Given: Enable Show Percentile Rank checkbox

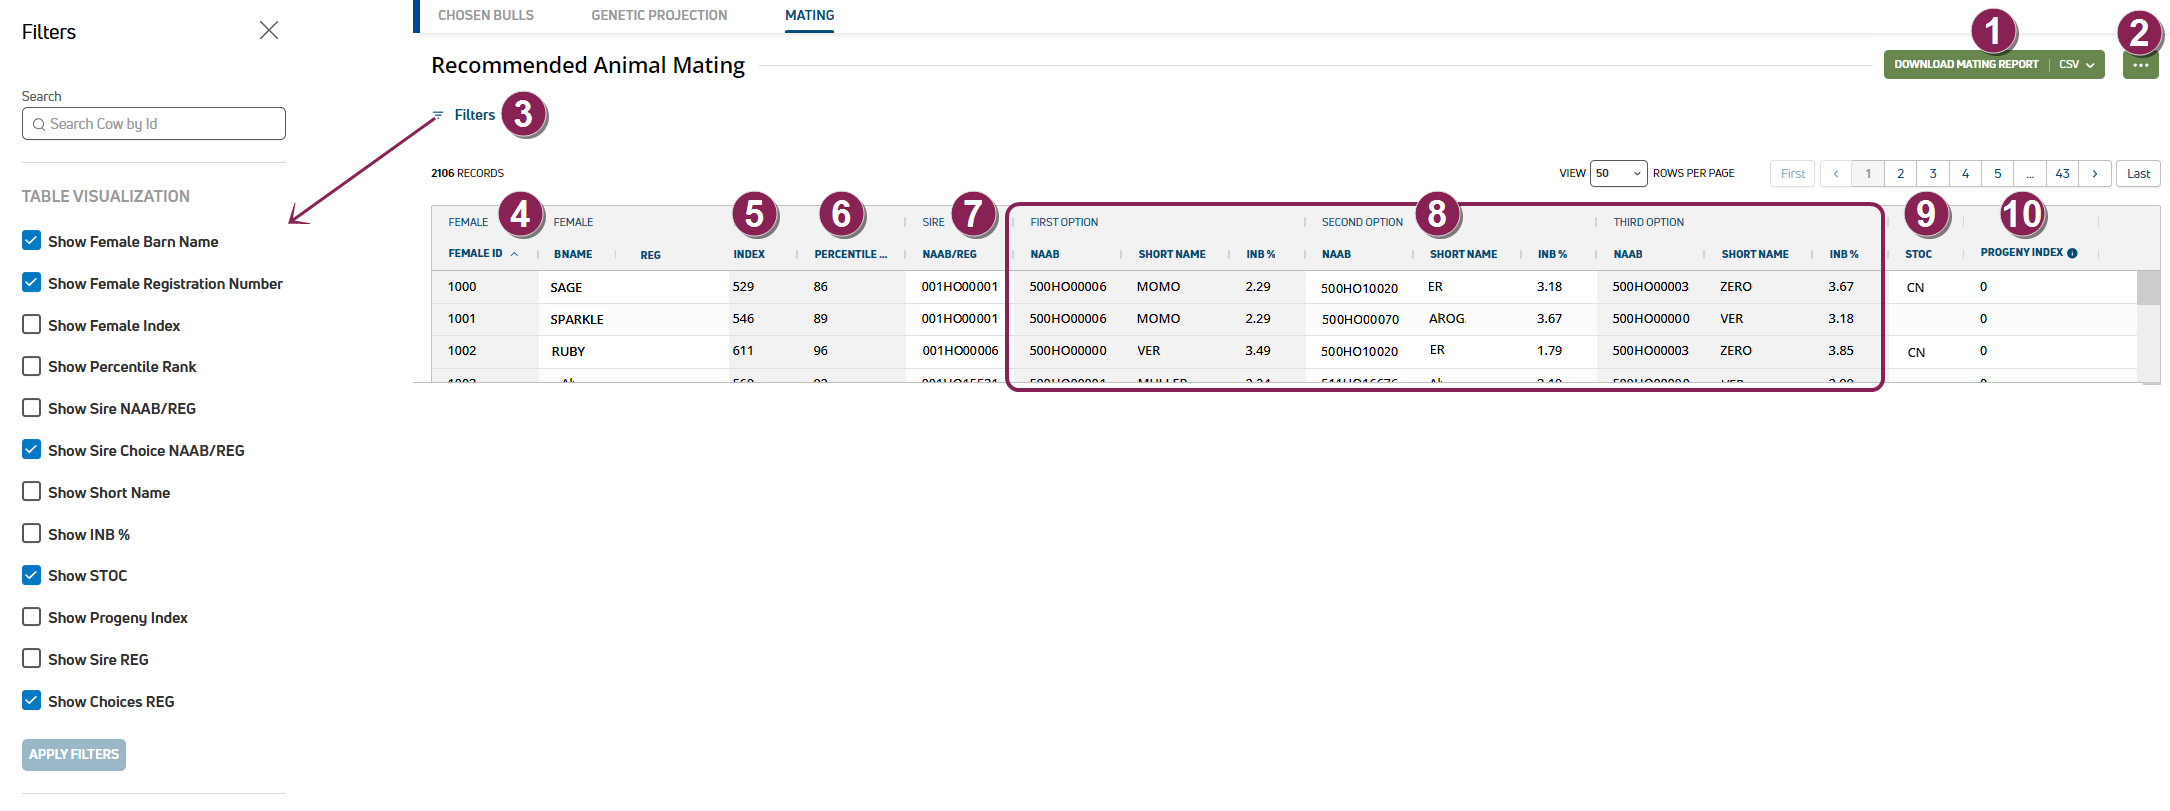Looking at the screenshot, I should click(32, 366).
